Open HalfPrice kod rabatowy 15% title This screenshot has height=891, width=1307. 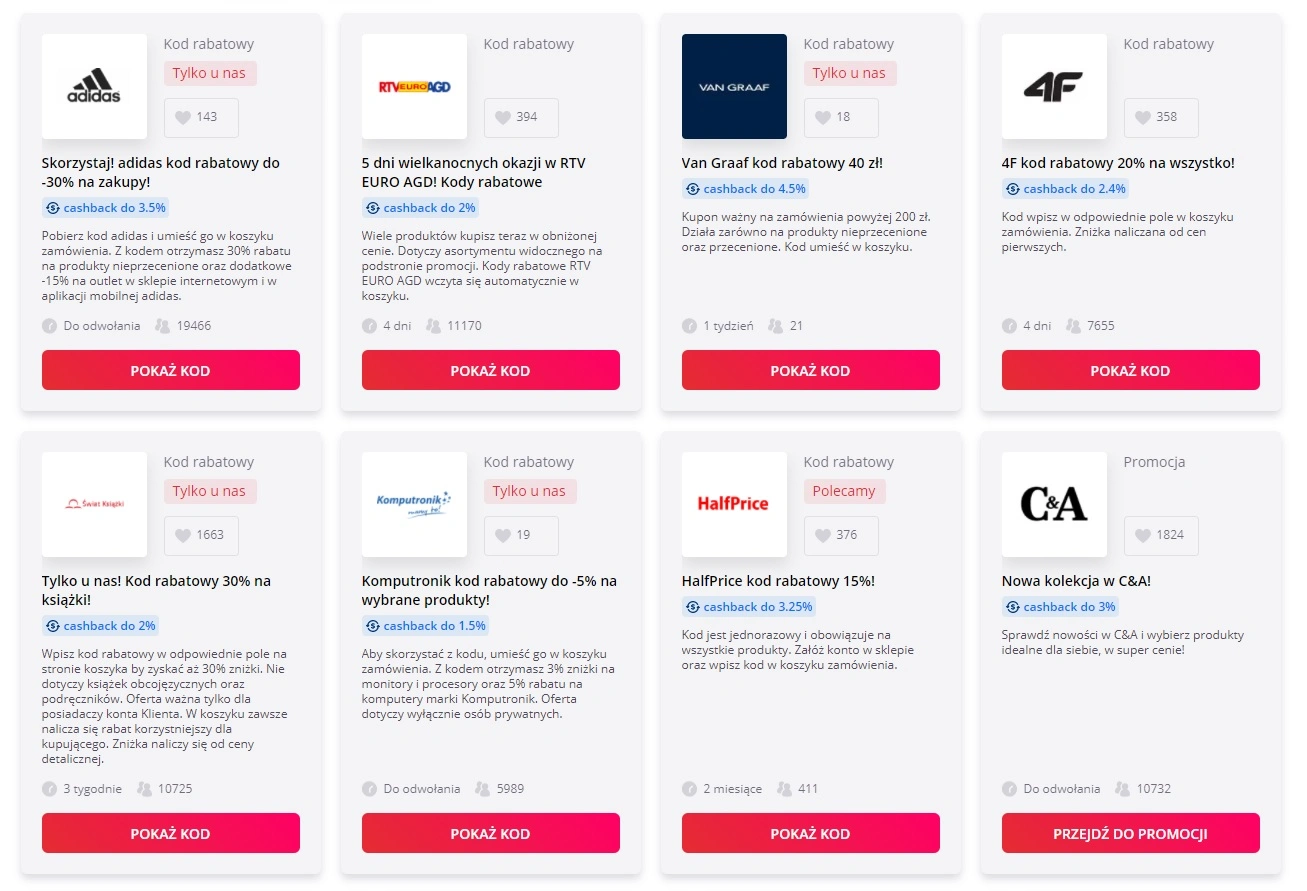[778, 581]
